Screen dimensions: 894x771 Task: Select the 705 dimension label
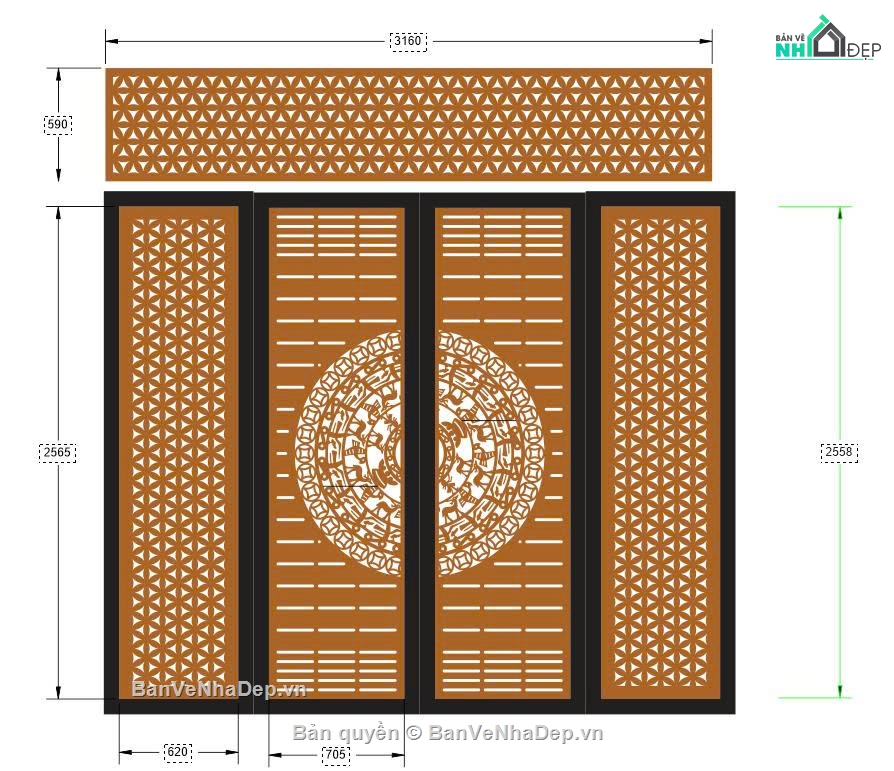(x=337, y=755)
